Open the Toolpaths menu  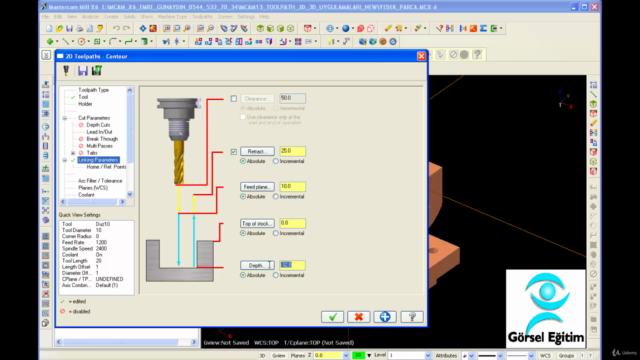[202, 17]
